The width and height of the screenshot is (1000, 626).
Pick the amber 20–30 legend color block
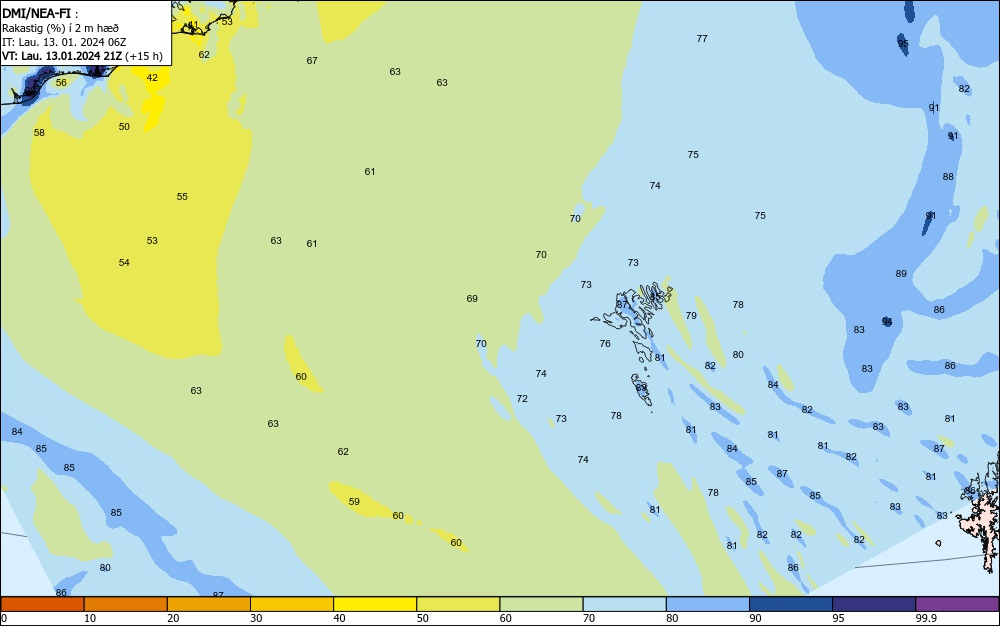[209, 604]
